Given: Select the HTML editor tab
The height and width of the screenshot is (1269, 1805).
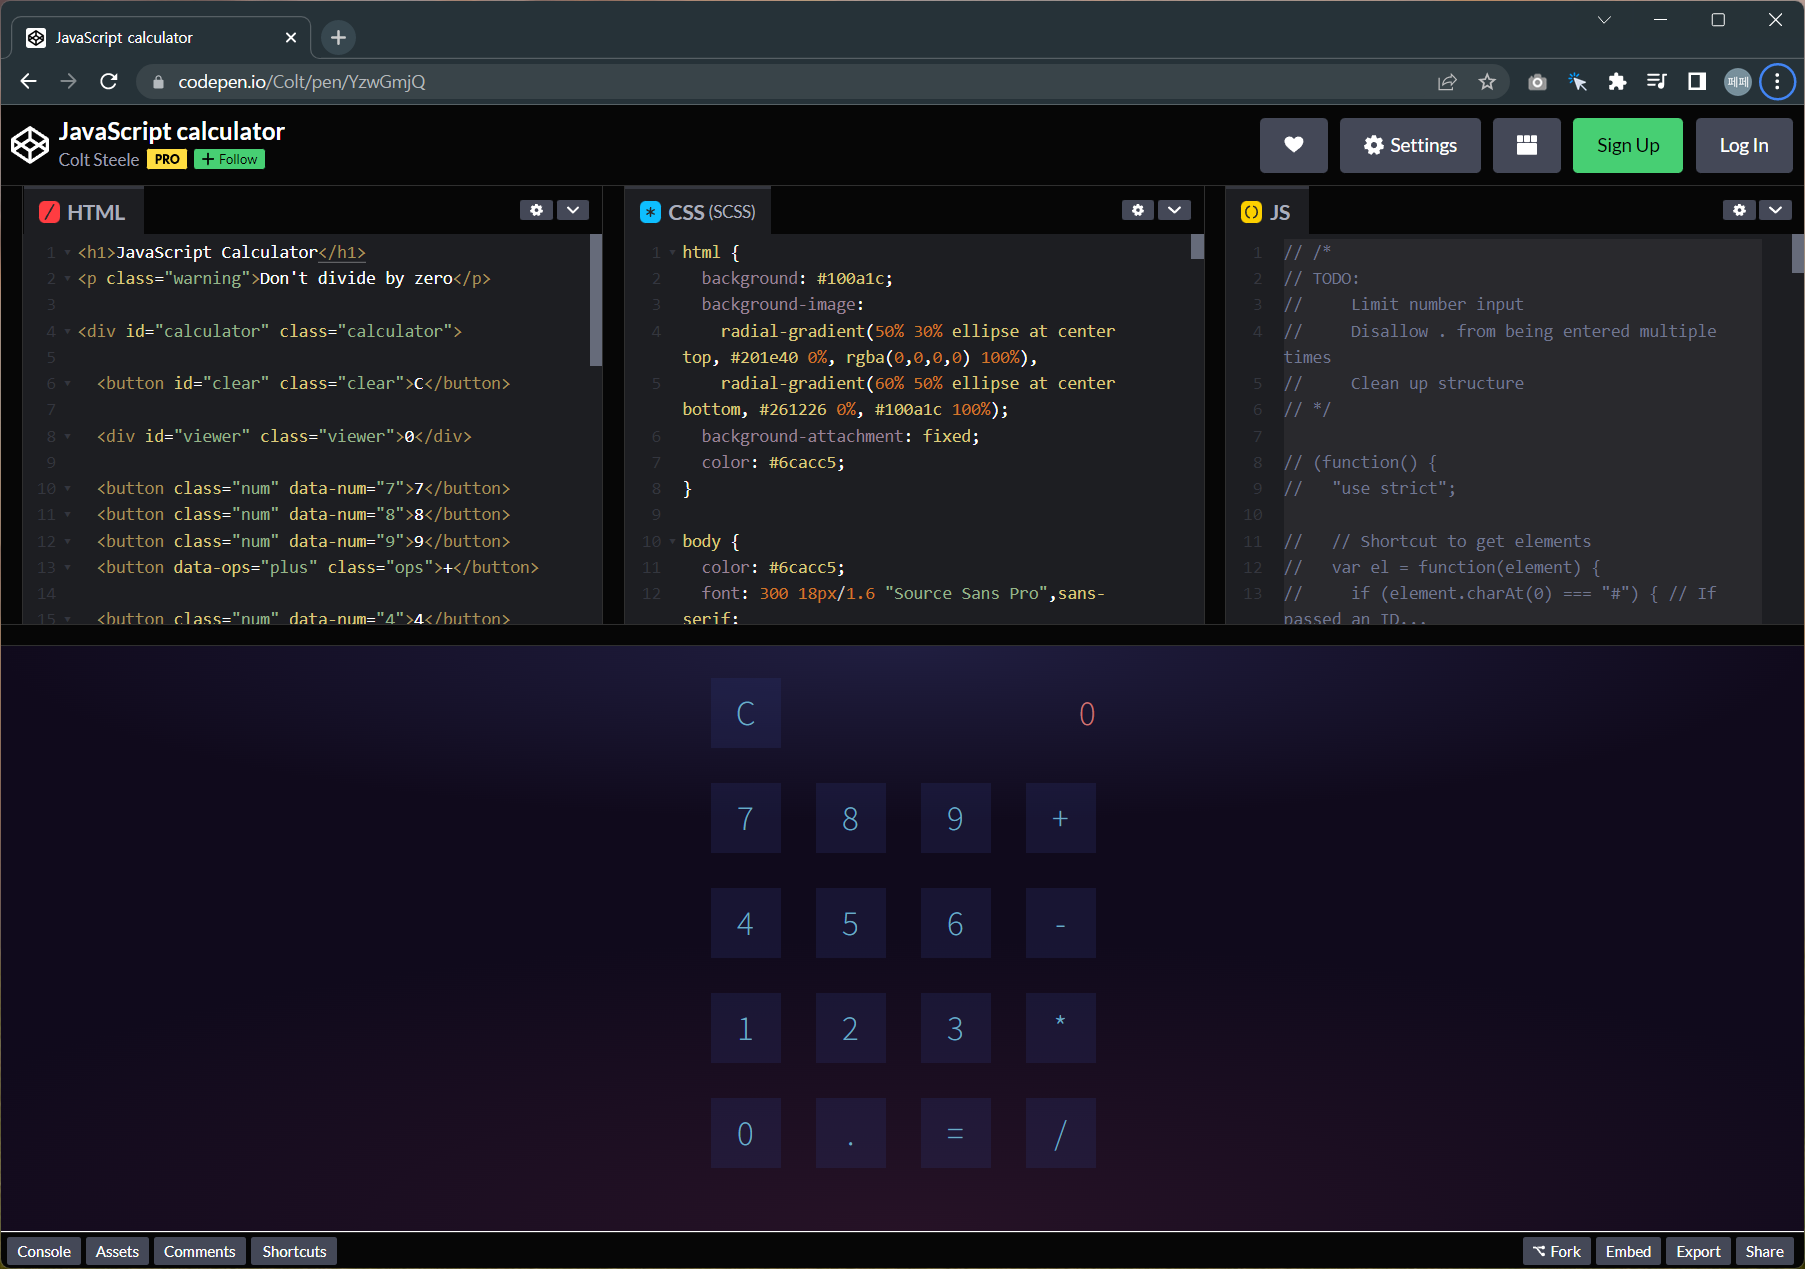Looking at the screenshot, I should 83,212.
